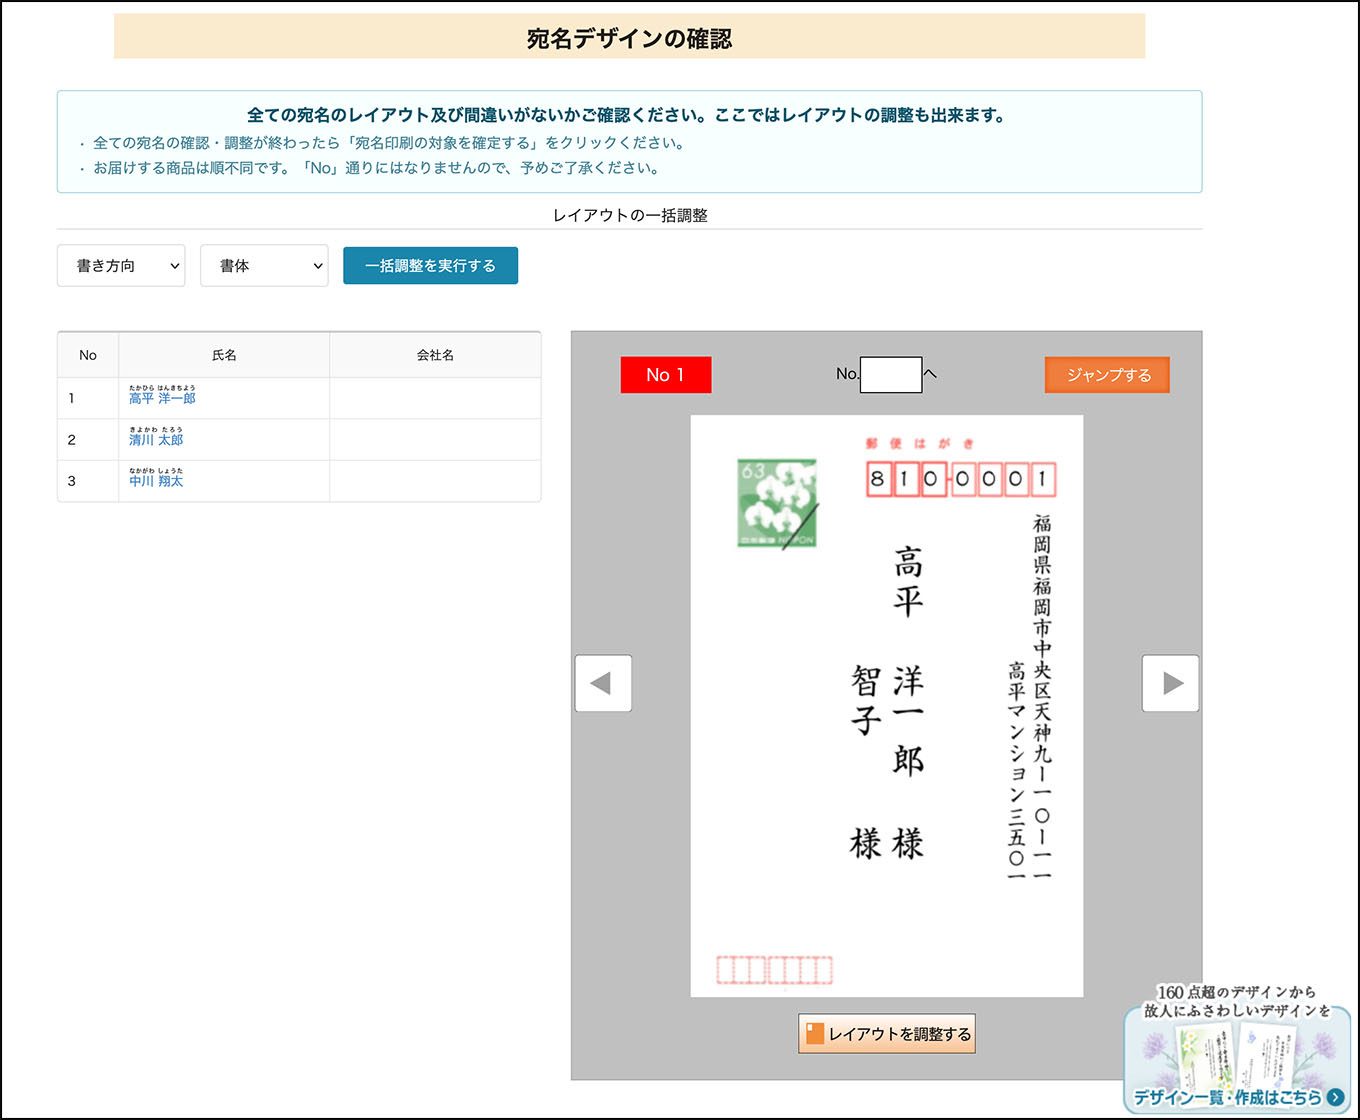
Task: Click the デザイン一覧・作成はこちら banner
Action: [x=1238, y=1048]
